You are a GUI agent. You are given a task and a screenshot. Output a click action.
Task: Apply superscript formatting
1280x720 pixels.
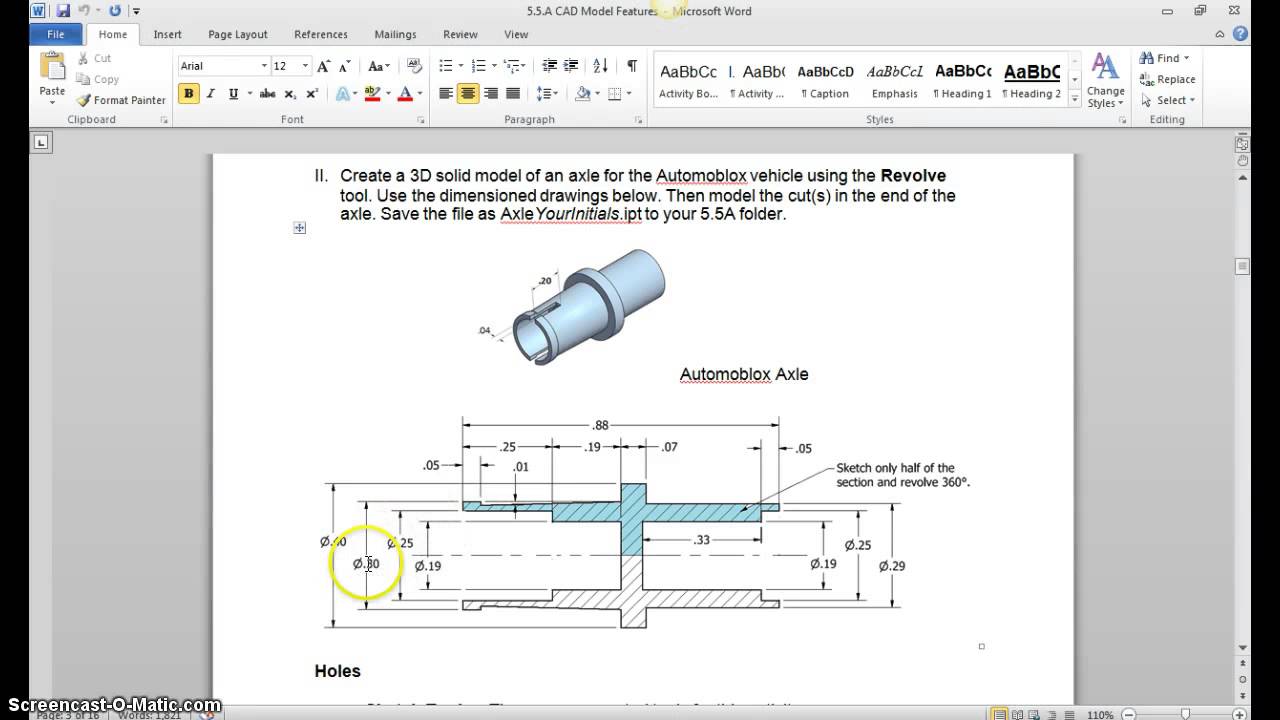[312, 94]
